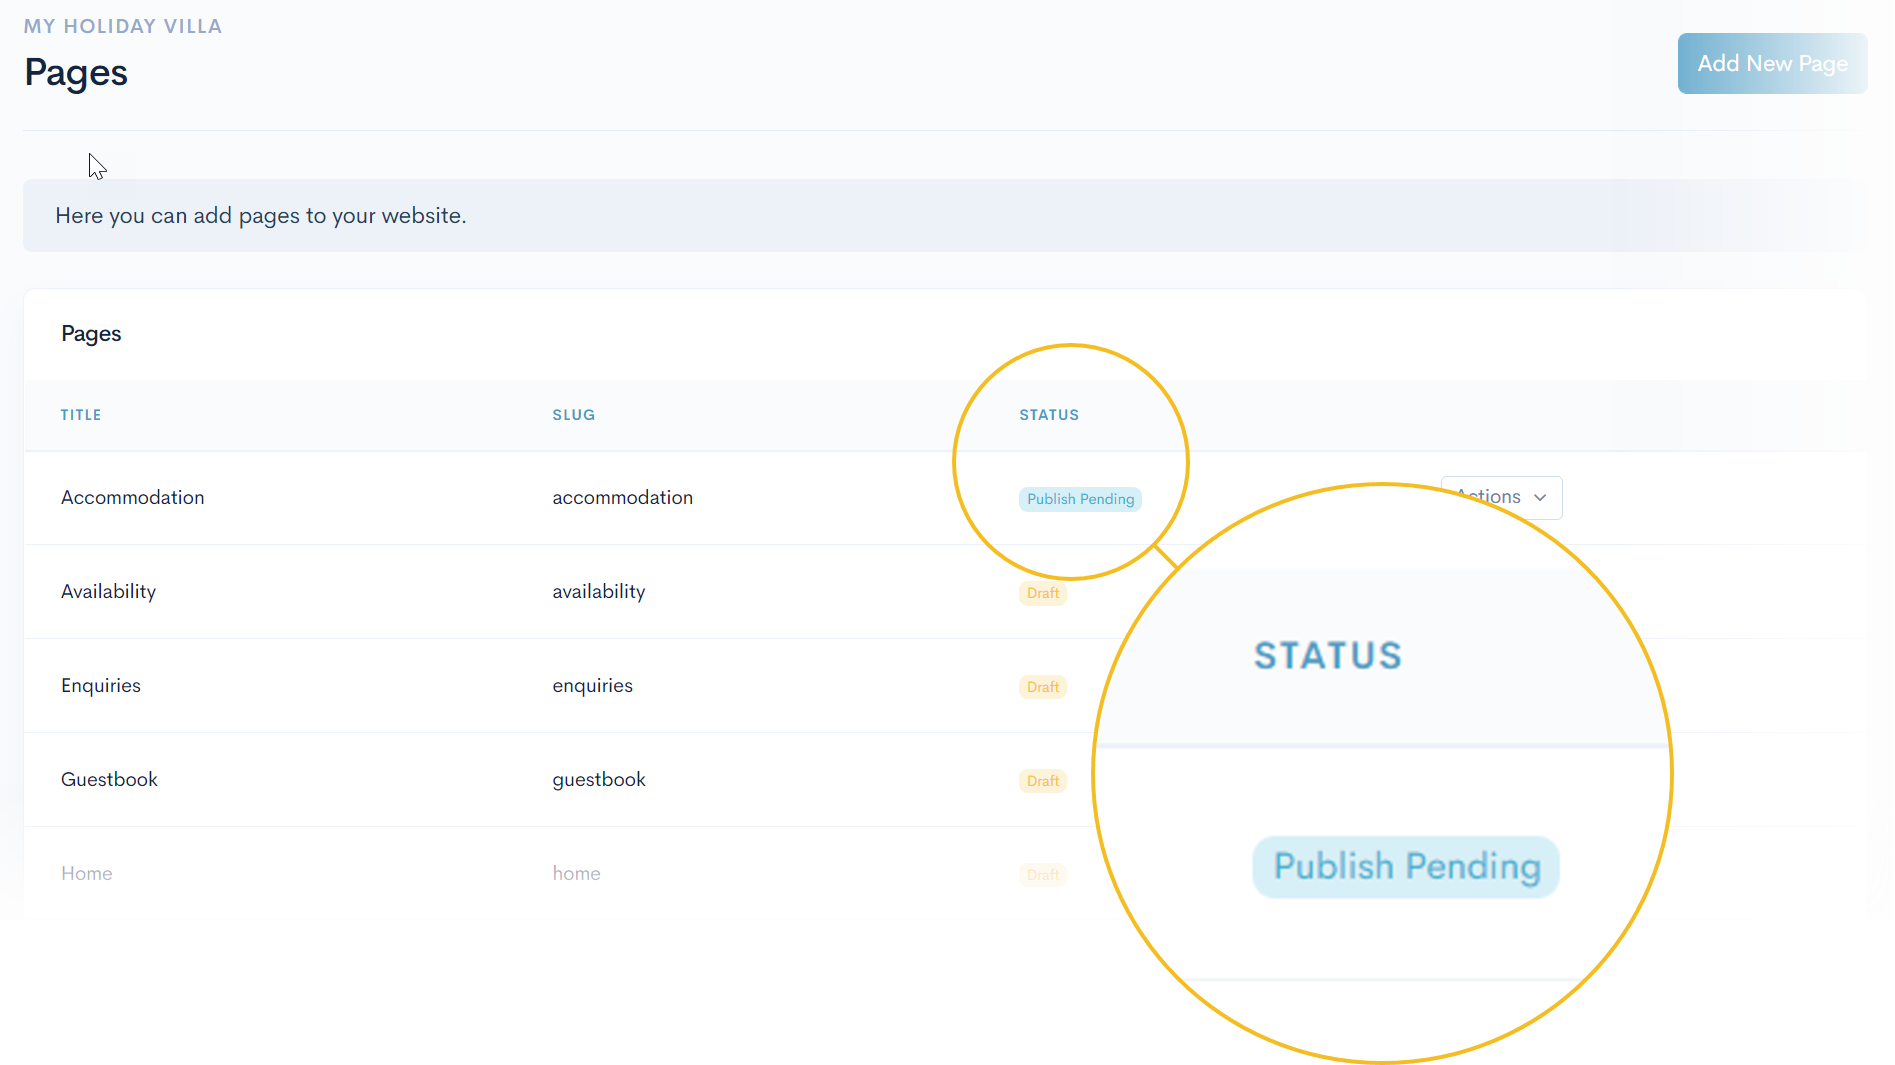Click the lowercase enquiries slug

click(592, 686)
